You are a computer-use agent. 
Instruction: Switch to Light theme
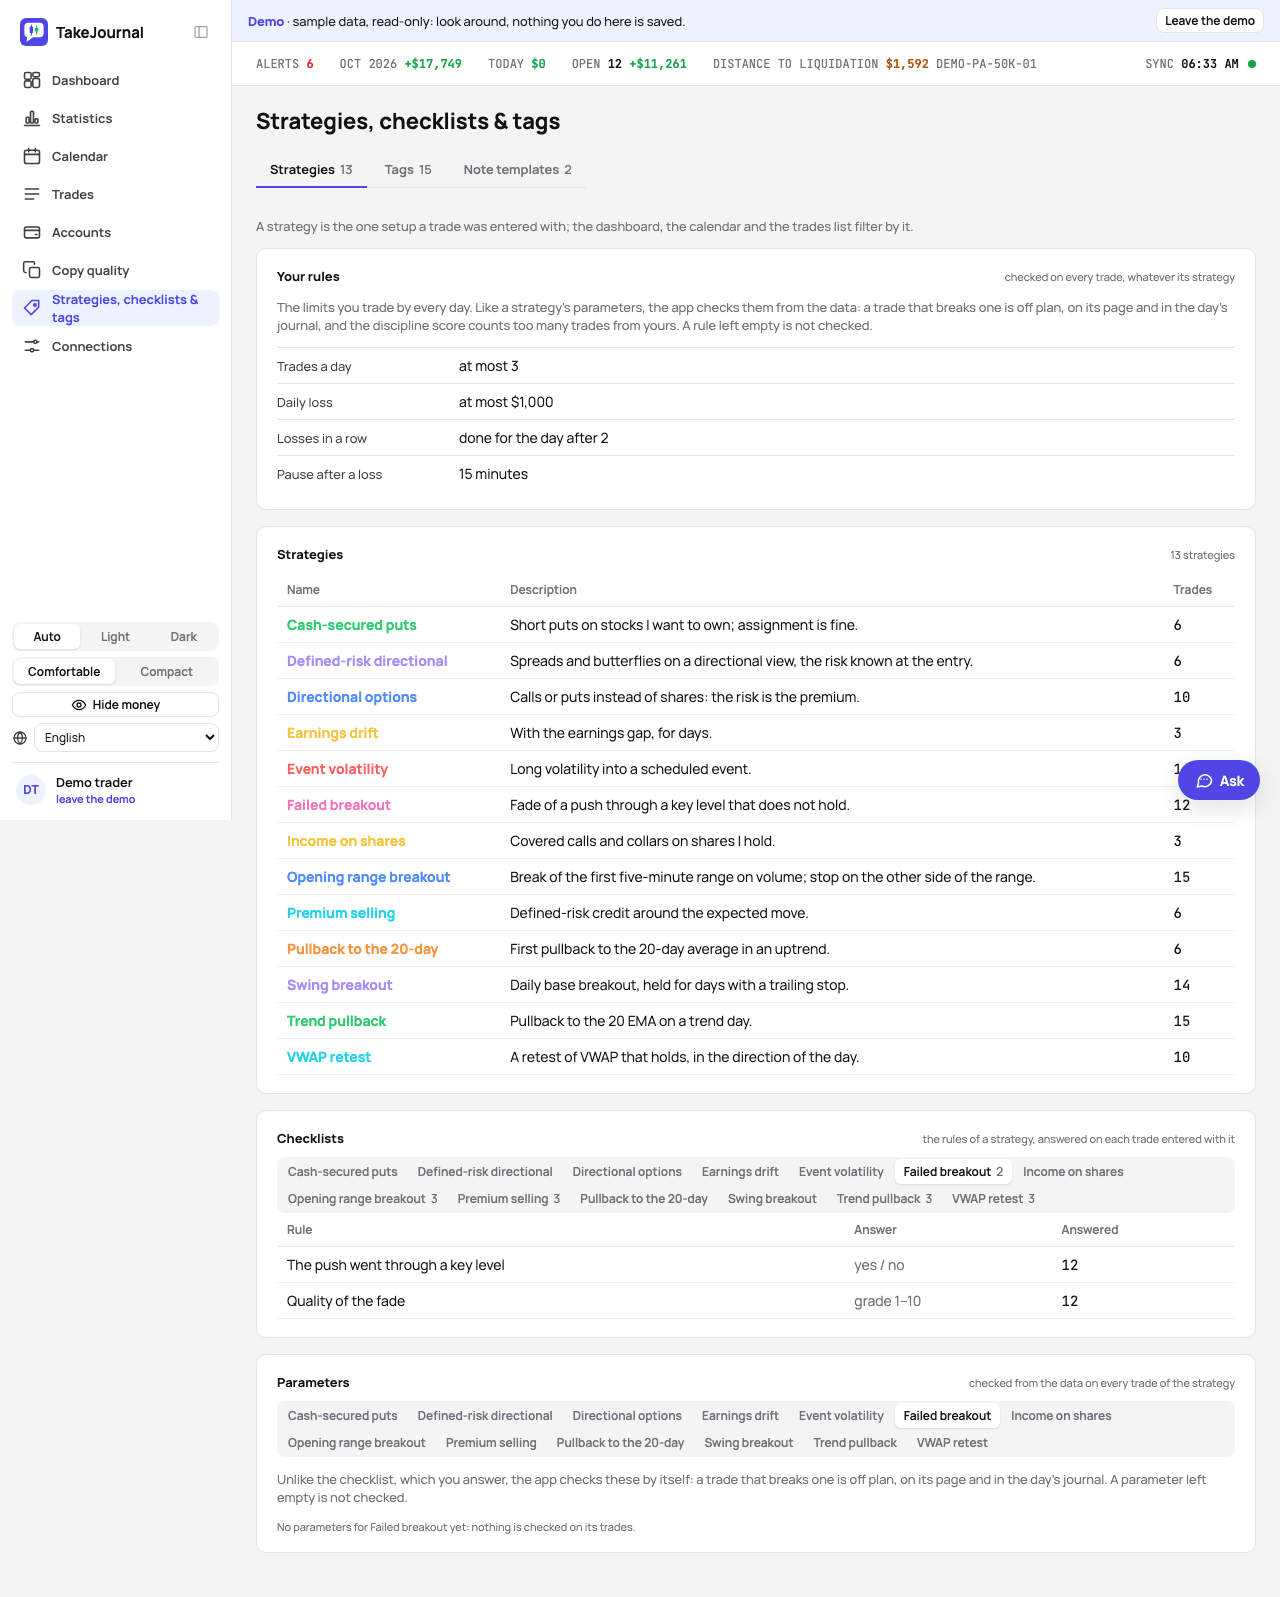pyautogui.click(x=115, y=637)
